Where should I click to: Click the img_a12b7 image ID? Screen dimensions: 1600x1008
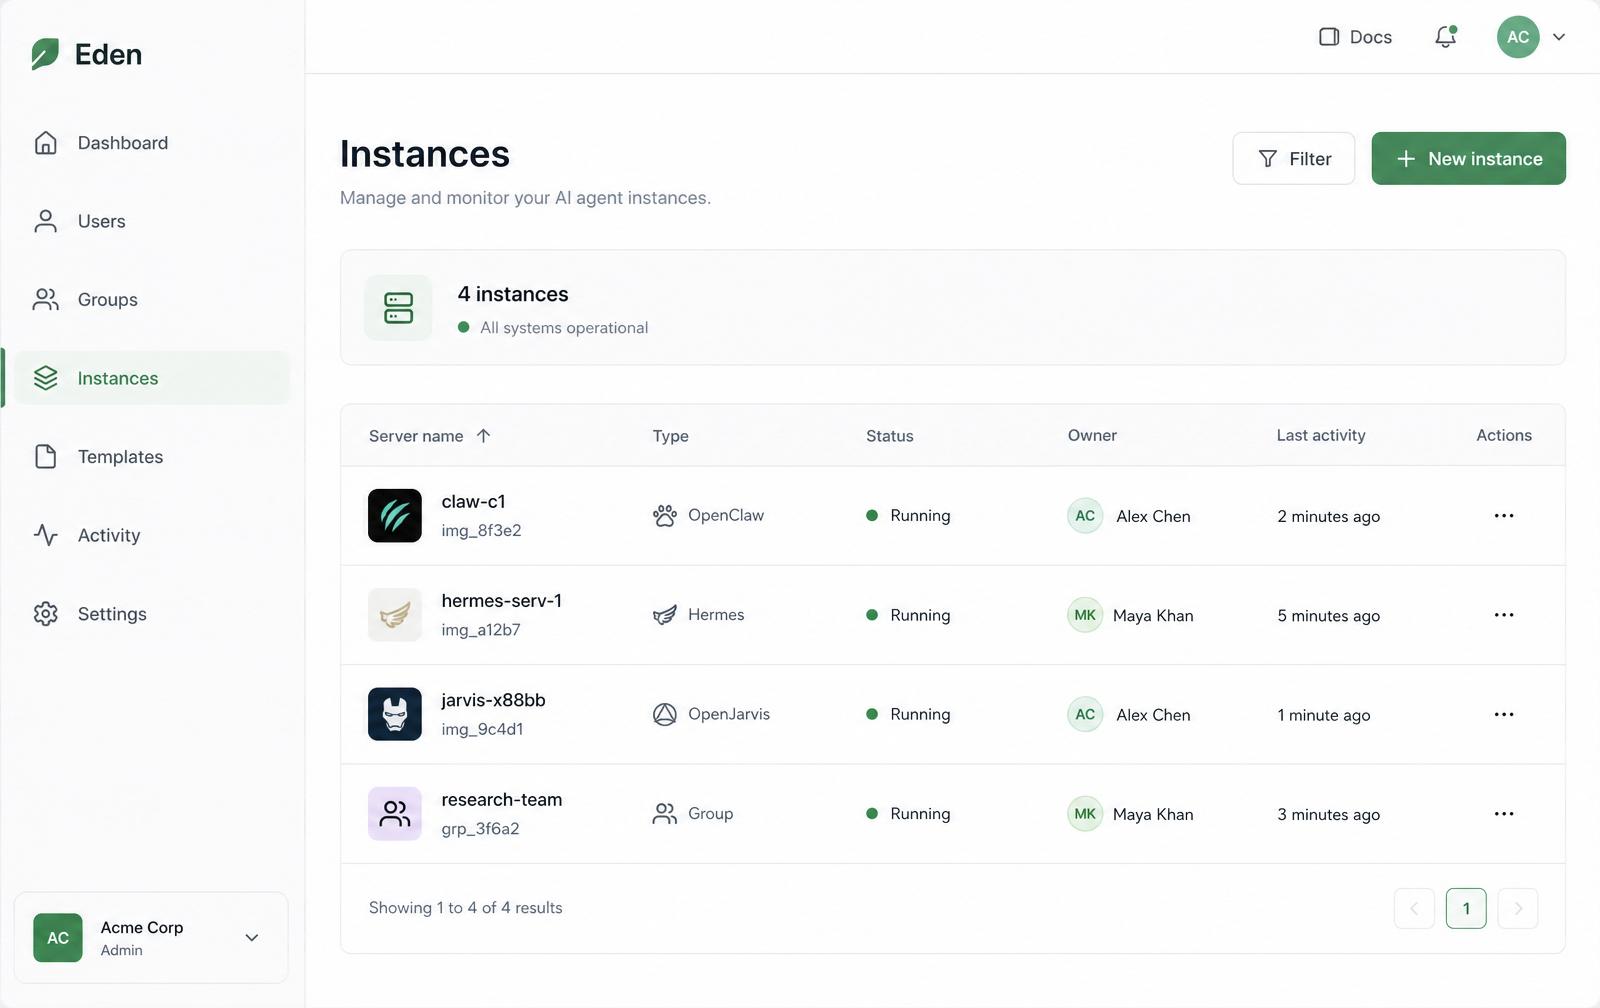click(x=481, y=630)
